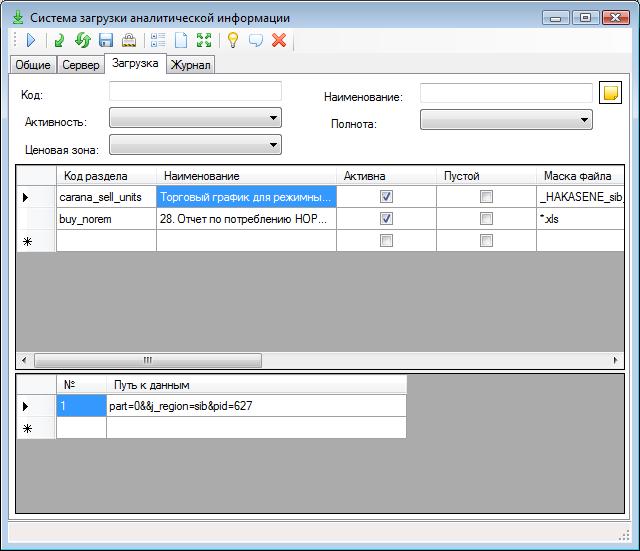Click the Код раздела column header

106,176
